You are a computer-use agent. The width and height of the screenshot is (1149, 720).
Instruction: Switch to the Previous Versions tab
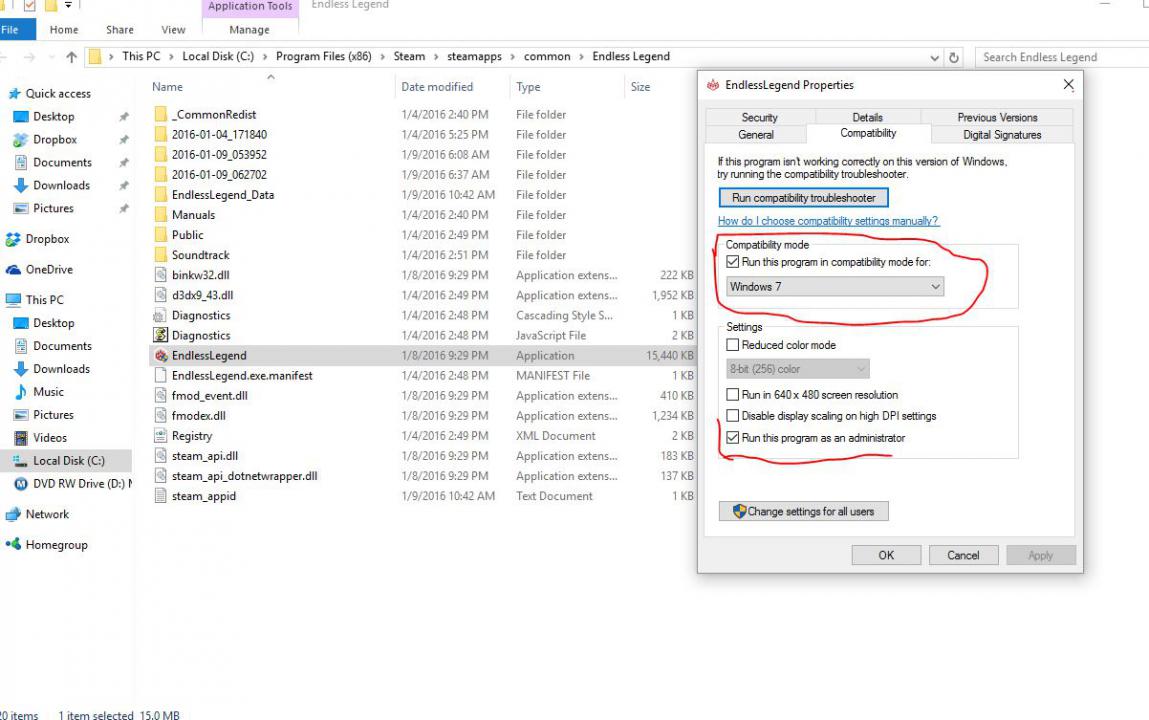(x=997, y=117)
